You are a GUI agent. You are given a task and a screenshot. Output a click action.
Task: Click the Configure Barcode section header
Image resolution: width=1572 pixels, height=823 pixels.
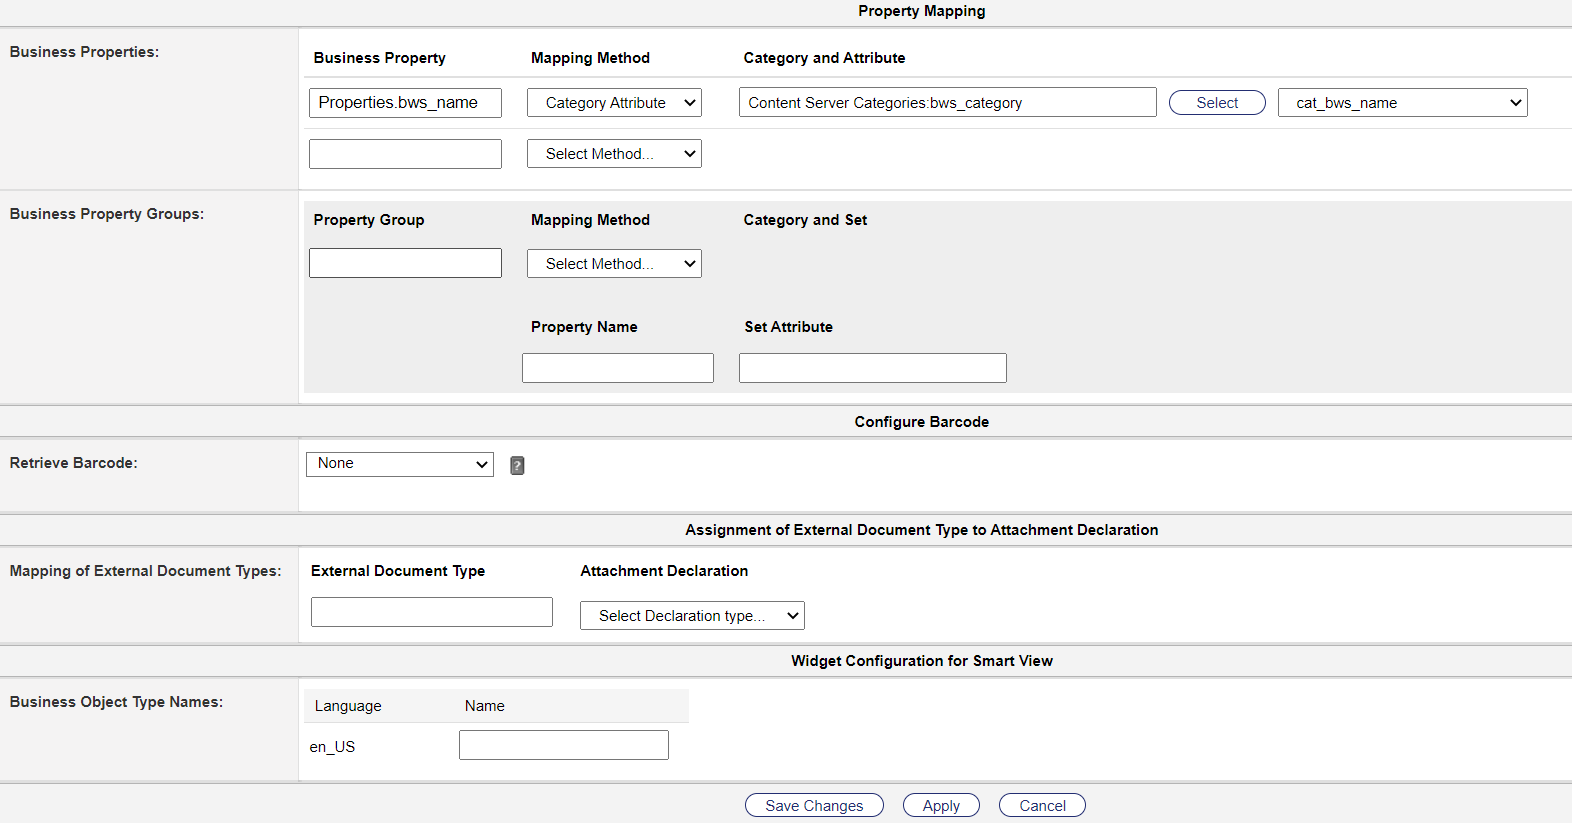pos(921,422)
